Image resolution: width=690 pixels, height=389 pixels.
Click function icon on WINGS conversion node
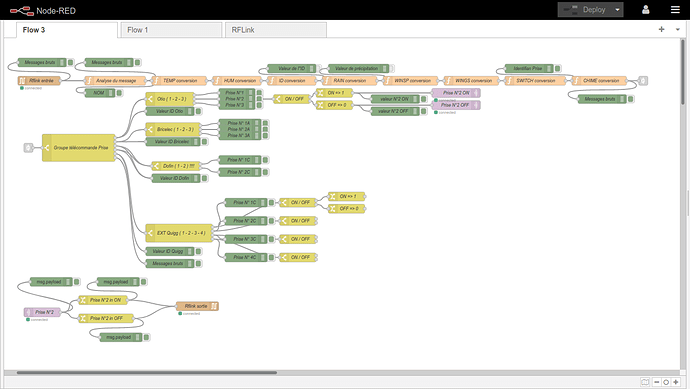pos(448,81)
